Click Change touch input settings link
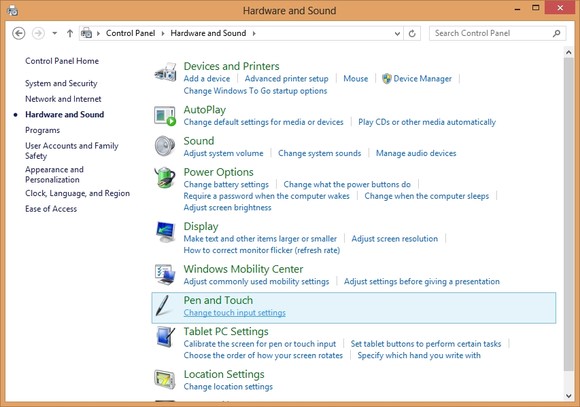The height and width of the screenshot is (407, 580). click(235, 313)
